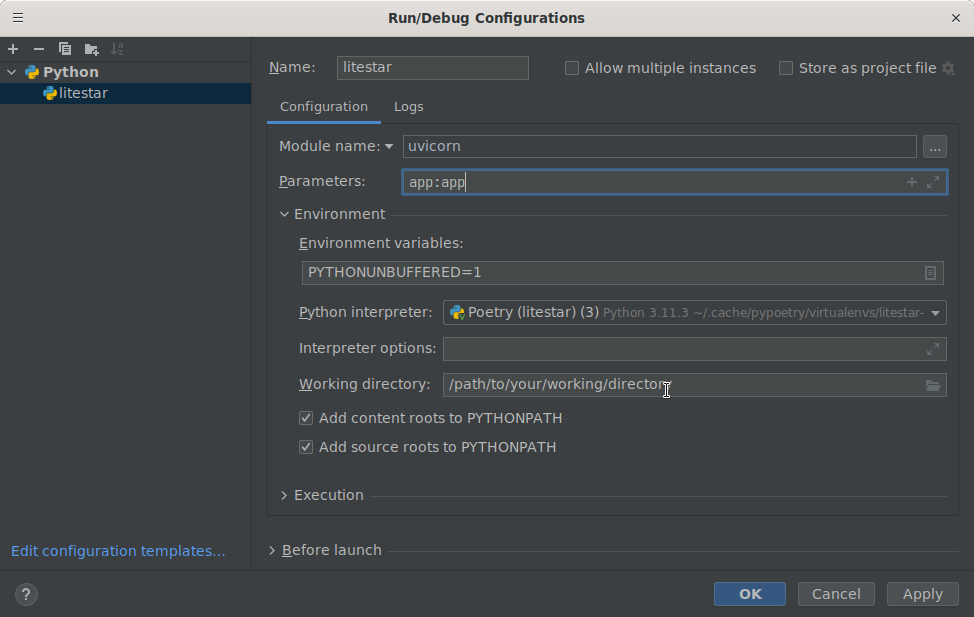Image resolution: width=974 pixels, height=617 pixels.
Task: Expand the Parameters field editor
Action: [935, 182]
